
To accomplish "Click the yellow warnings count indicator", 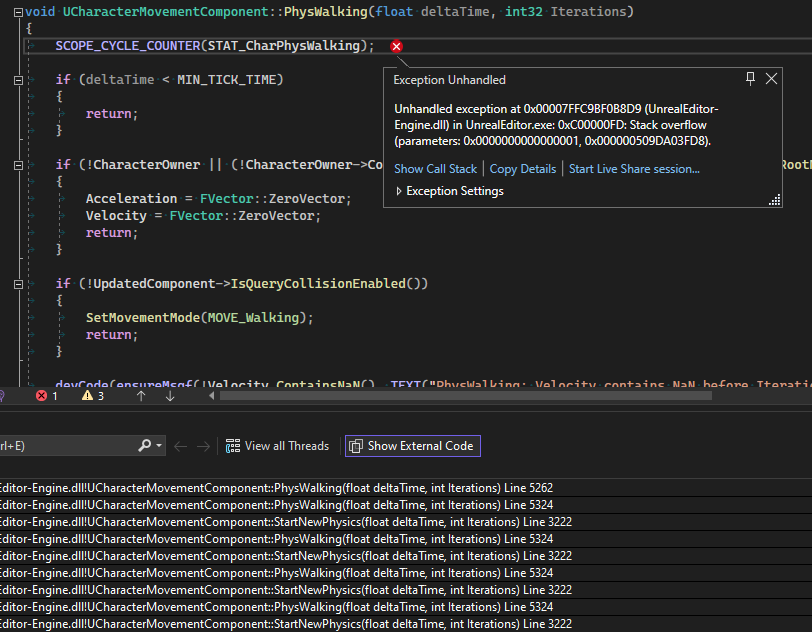I will [93, 396].
